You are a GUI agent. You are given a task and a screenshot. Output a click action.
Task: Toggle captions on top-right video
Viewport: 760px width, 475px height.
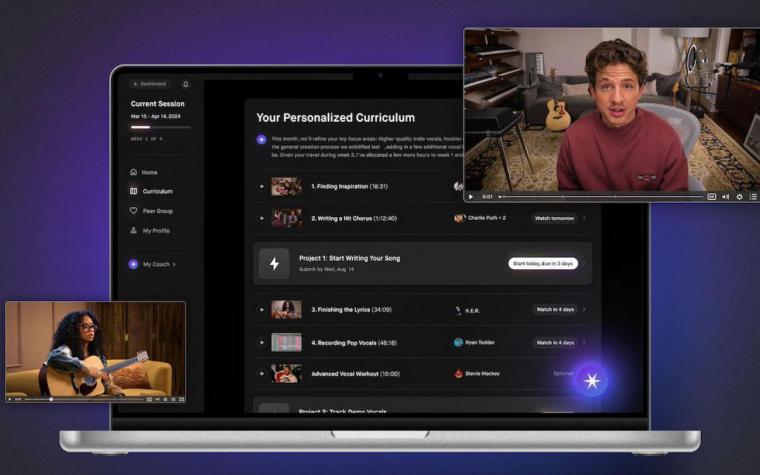click(x=712, y=197)
